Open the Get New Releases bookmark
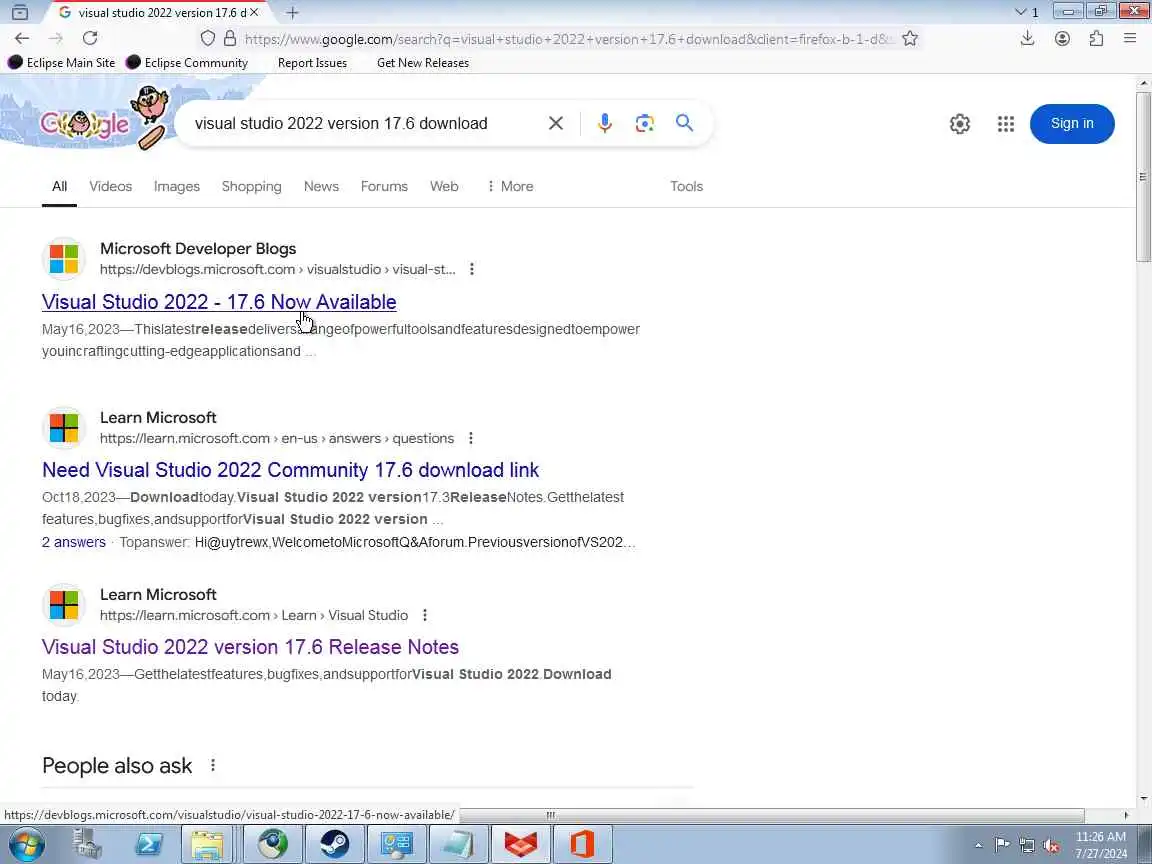Screen dimensions: 1152x864 [422, 62]
